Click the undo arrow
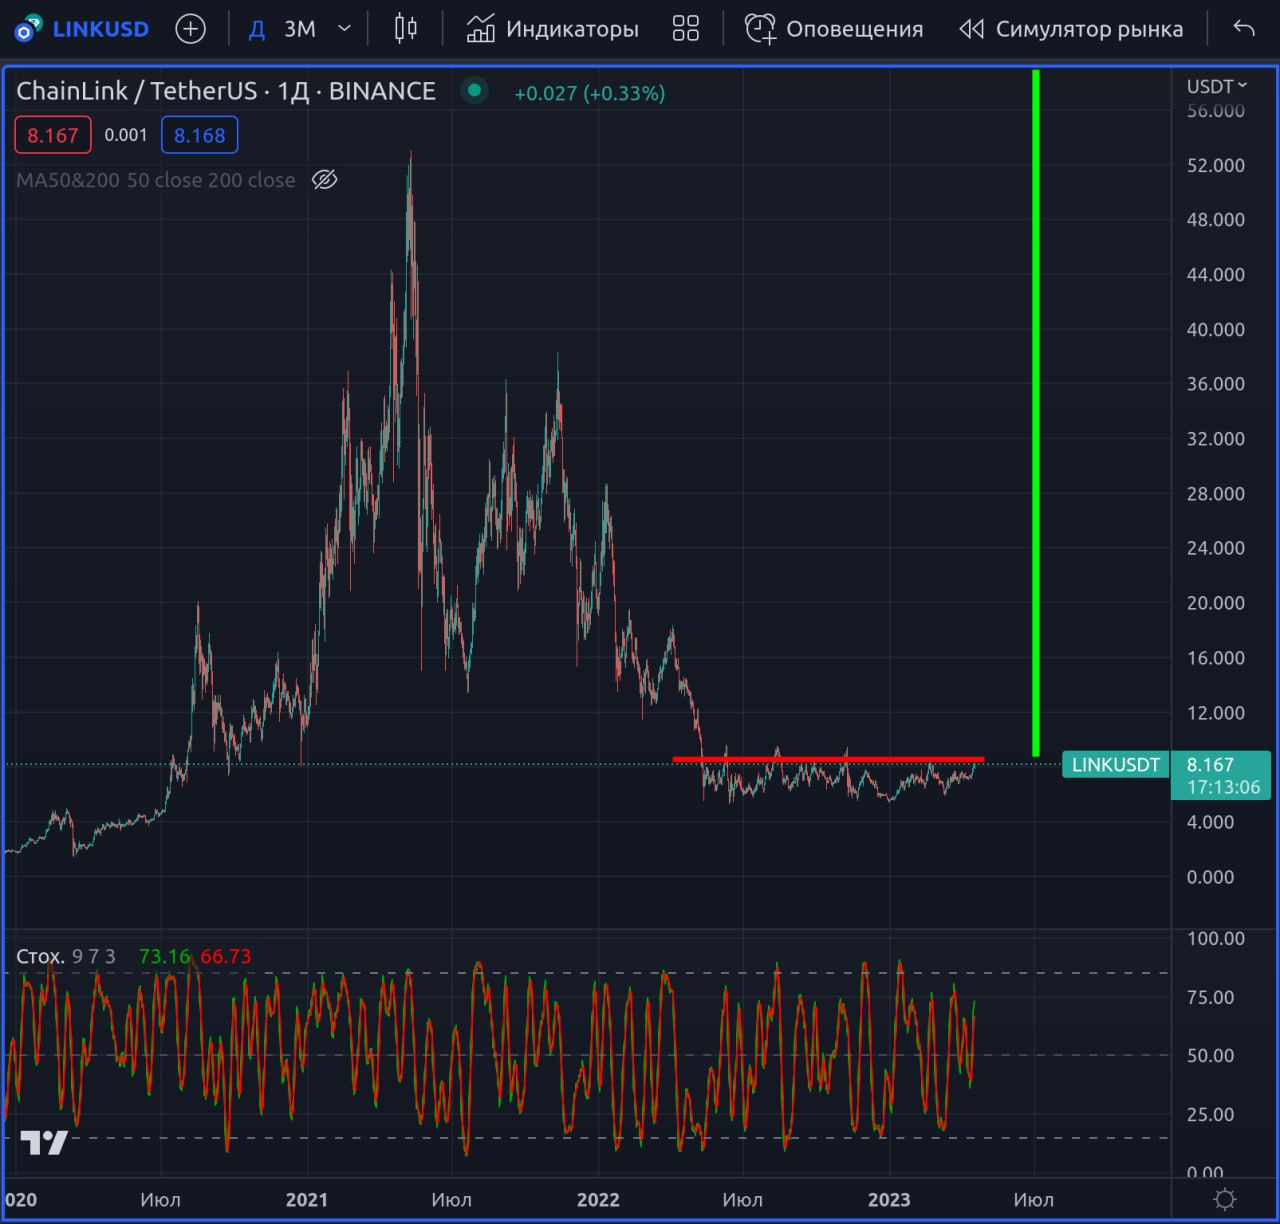Viewport: 1280px width, 1224px height. [1244, 29]
